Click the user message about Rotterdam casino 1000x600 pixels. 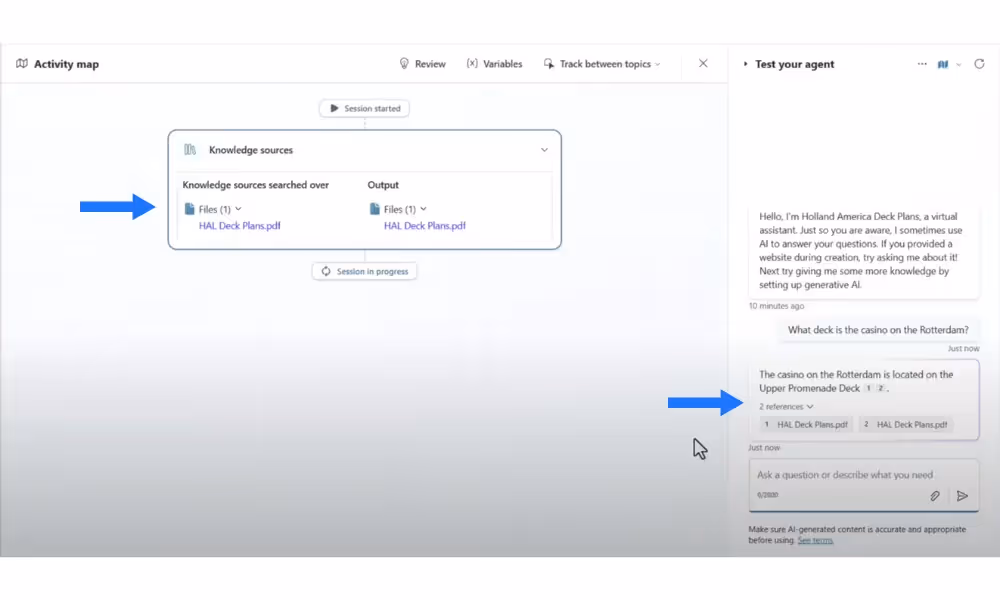[x=878, y=330]
